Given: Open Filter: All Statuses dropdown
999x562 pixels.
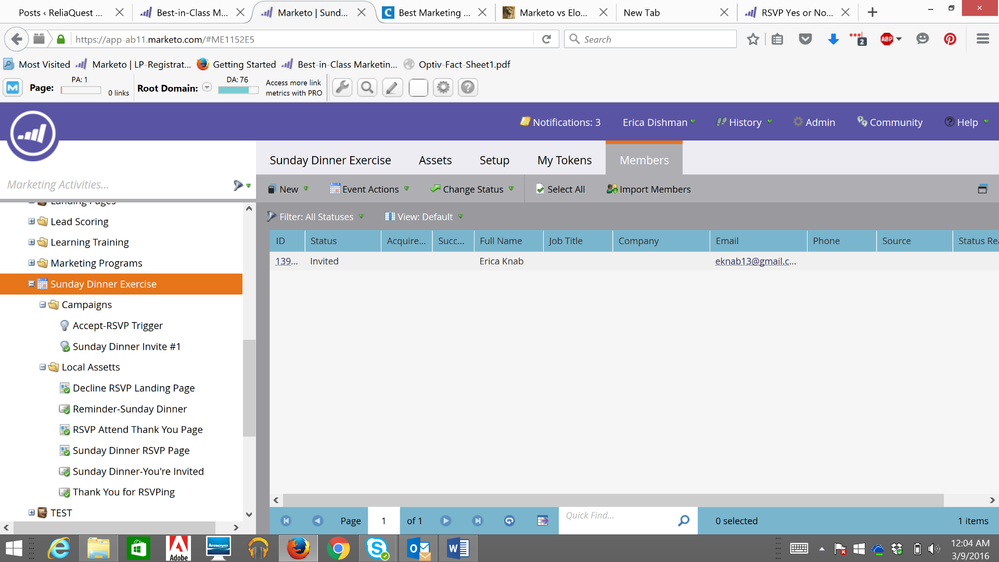Looking at the screenshot, I should coord(315,217).
